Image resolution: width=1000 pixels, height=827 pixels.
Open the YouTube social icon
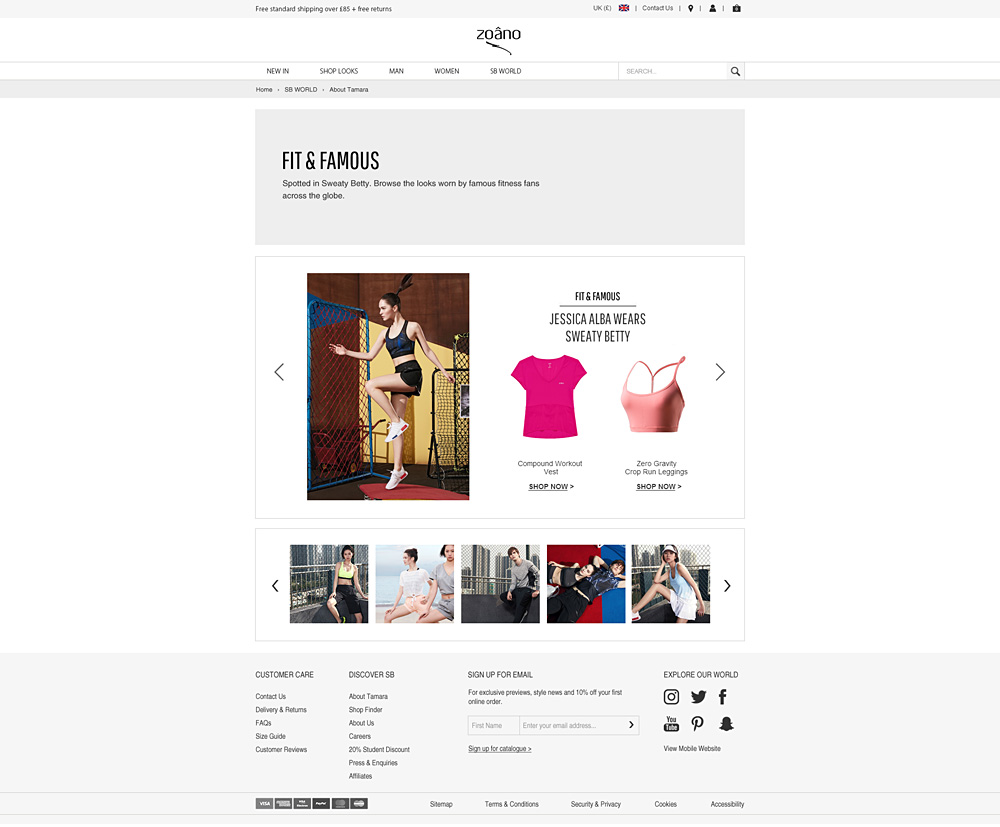[671, 724]
